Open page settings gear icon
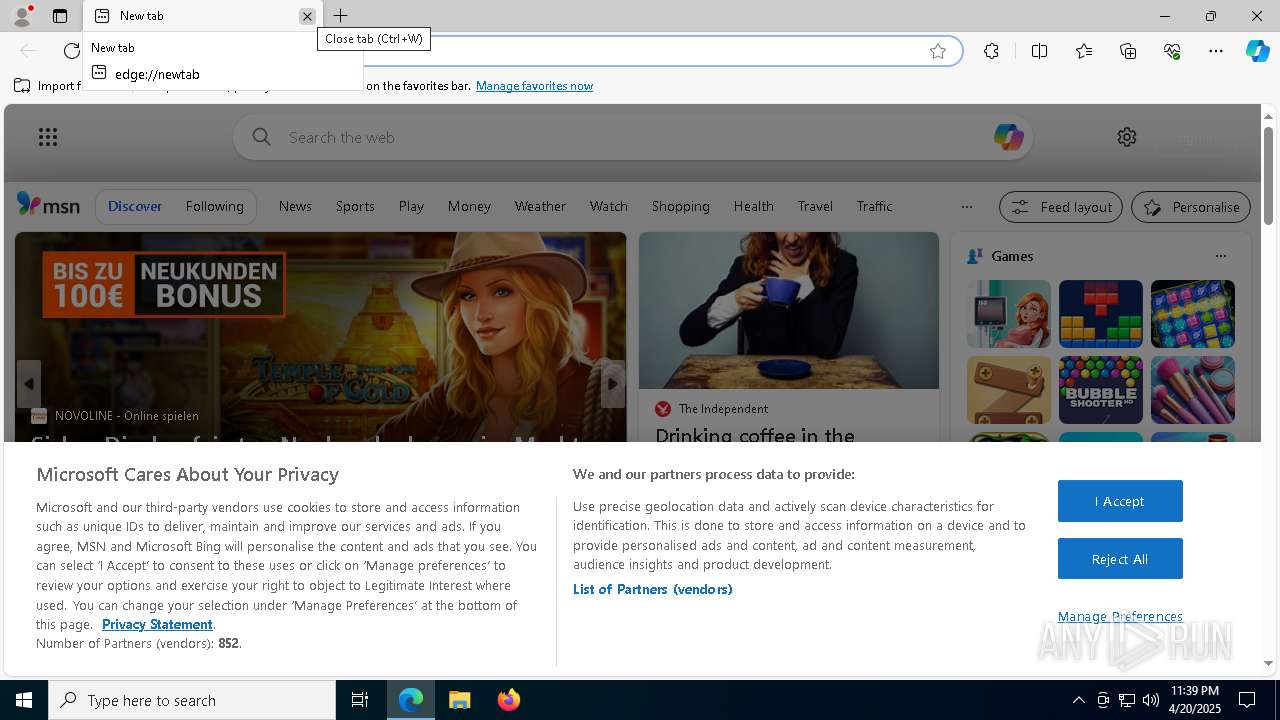 click(1127, 137)
